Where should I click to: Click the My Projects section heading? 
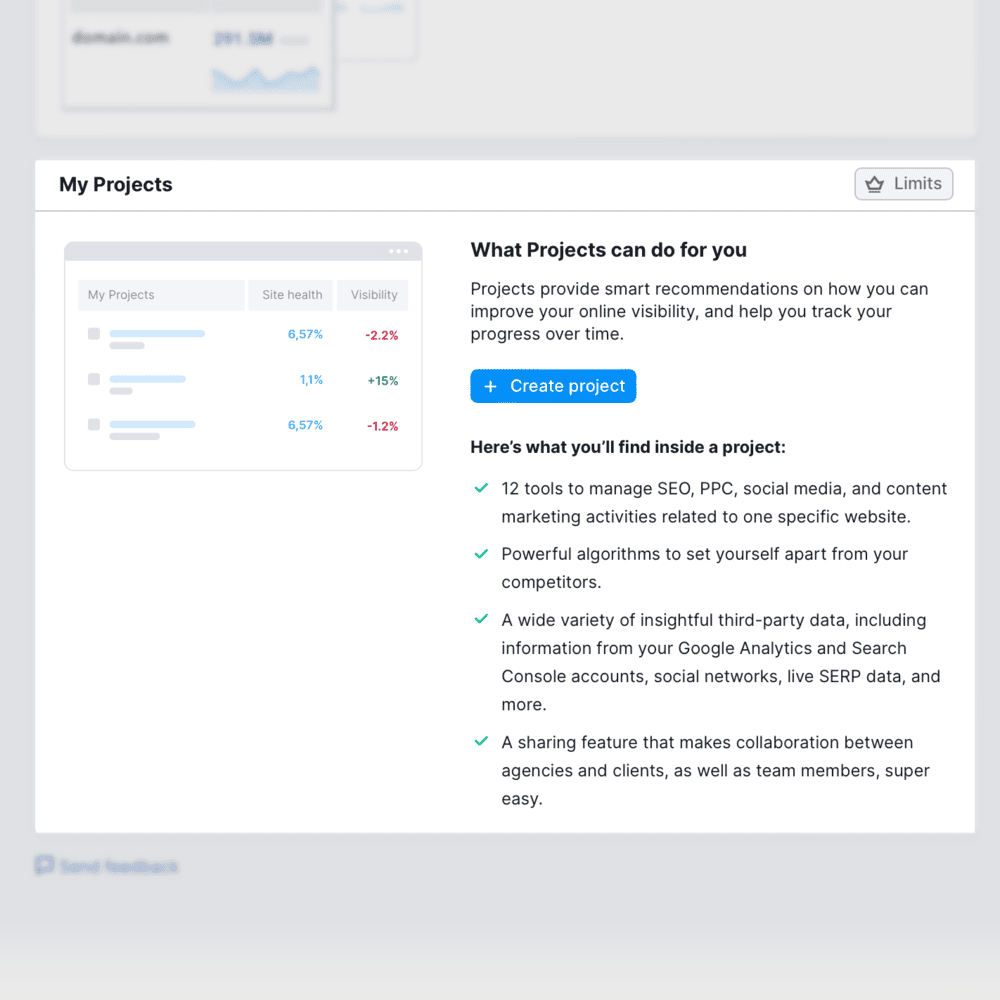click(115, 184)
